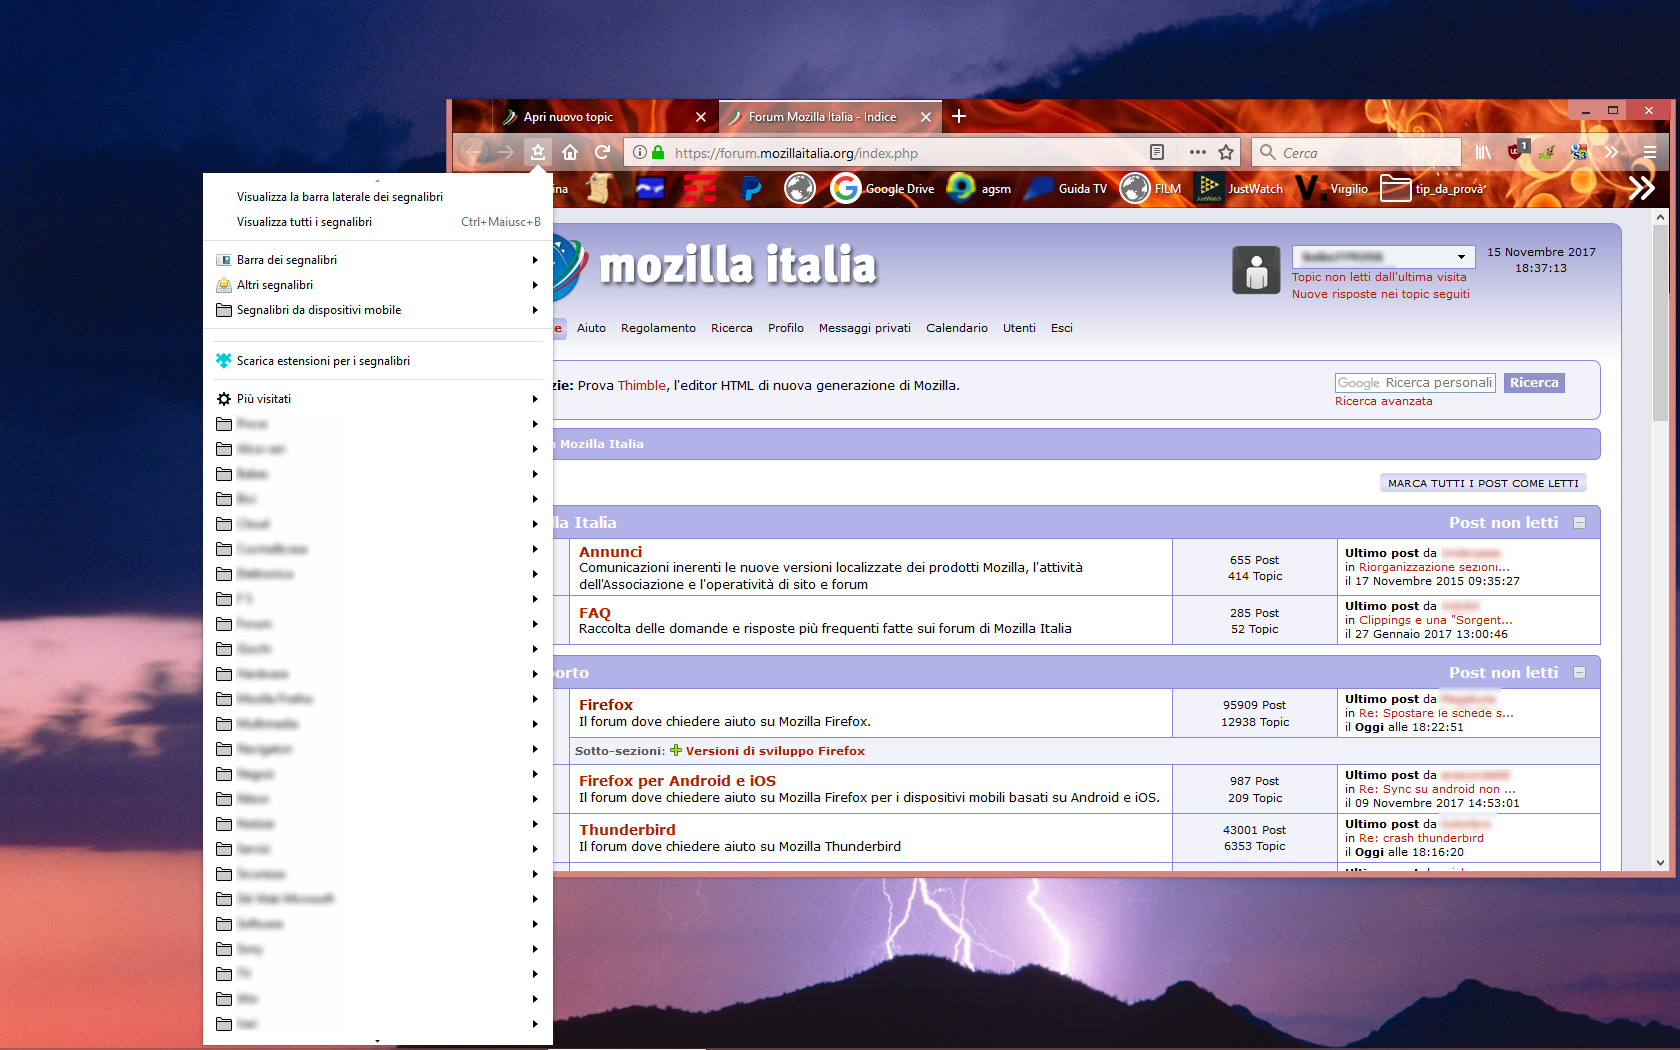Open the Aiuto forum menu link
Screen dimensions: 1680x1050
point(591,328)
